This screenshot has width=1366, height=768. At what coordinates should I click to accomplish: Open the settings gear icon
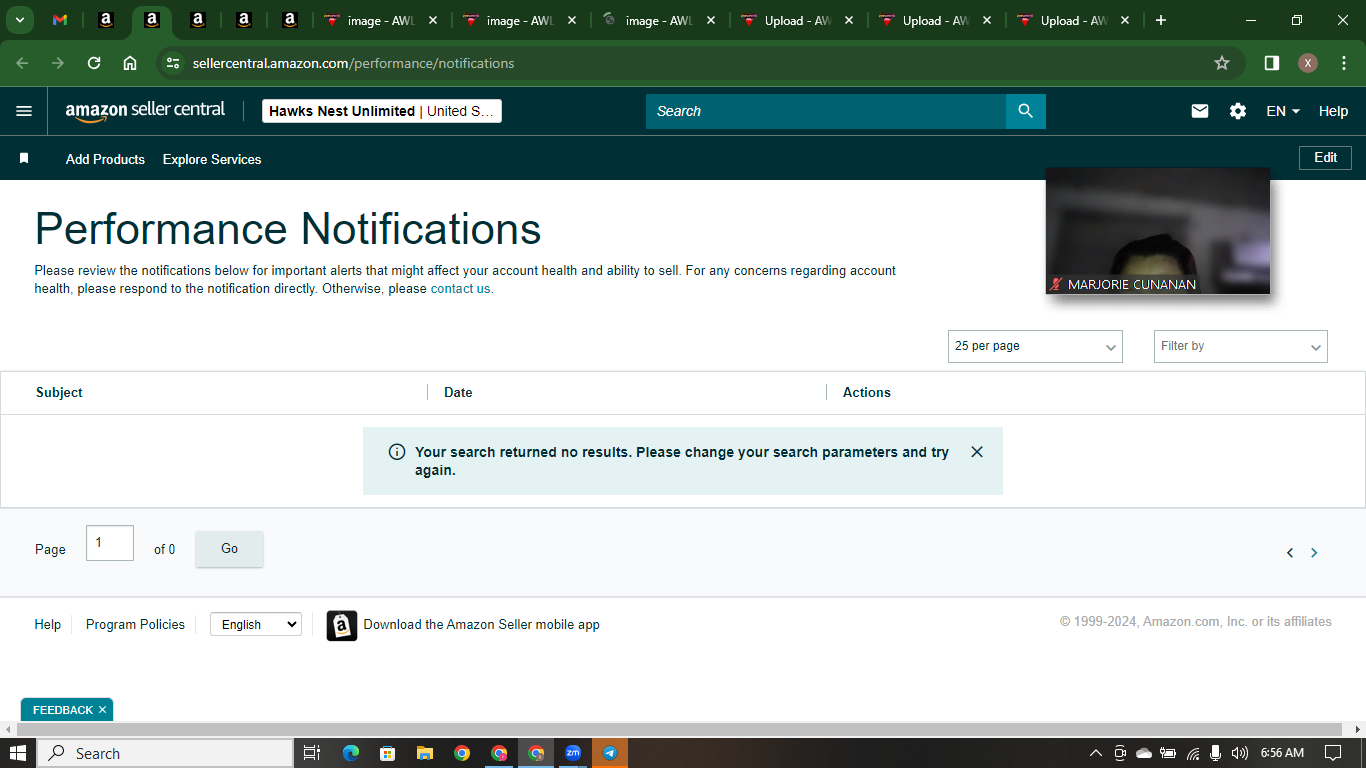point(1238,111)
